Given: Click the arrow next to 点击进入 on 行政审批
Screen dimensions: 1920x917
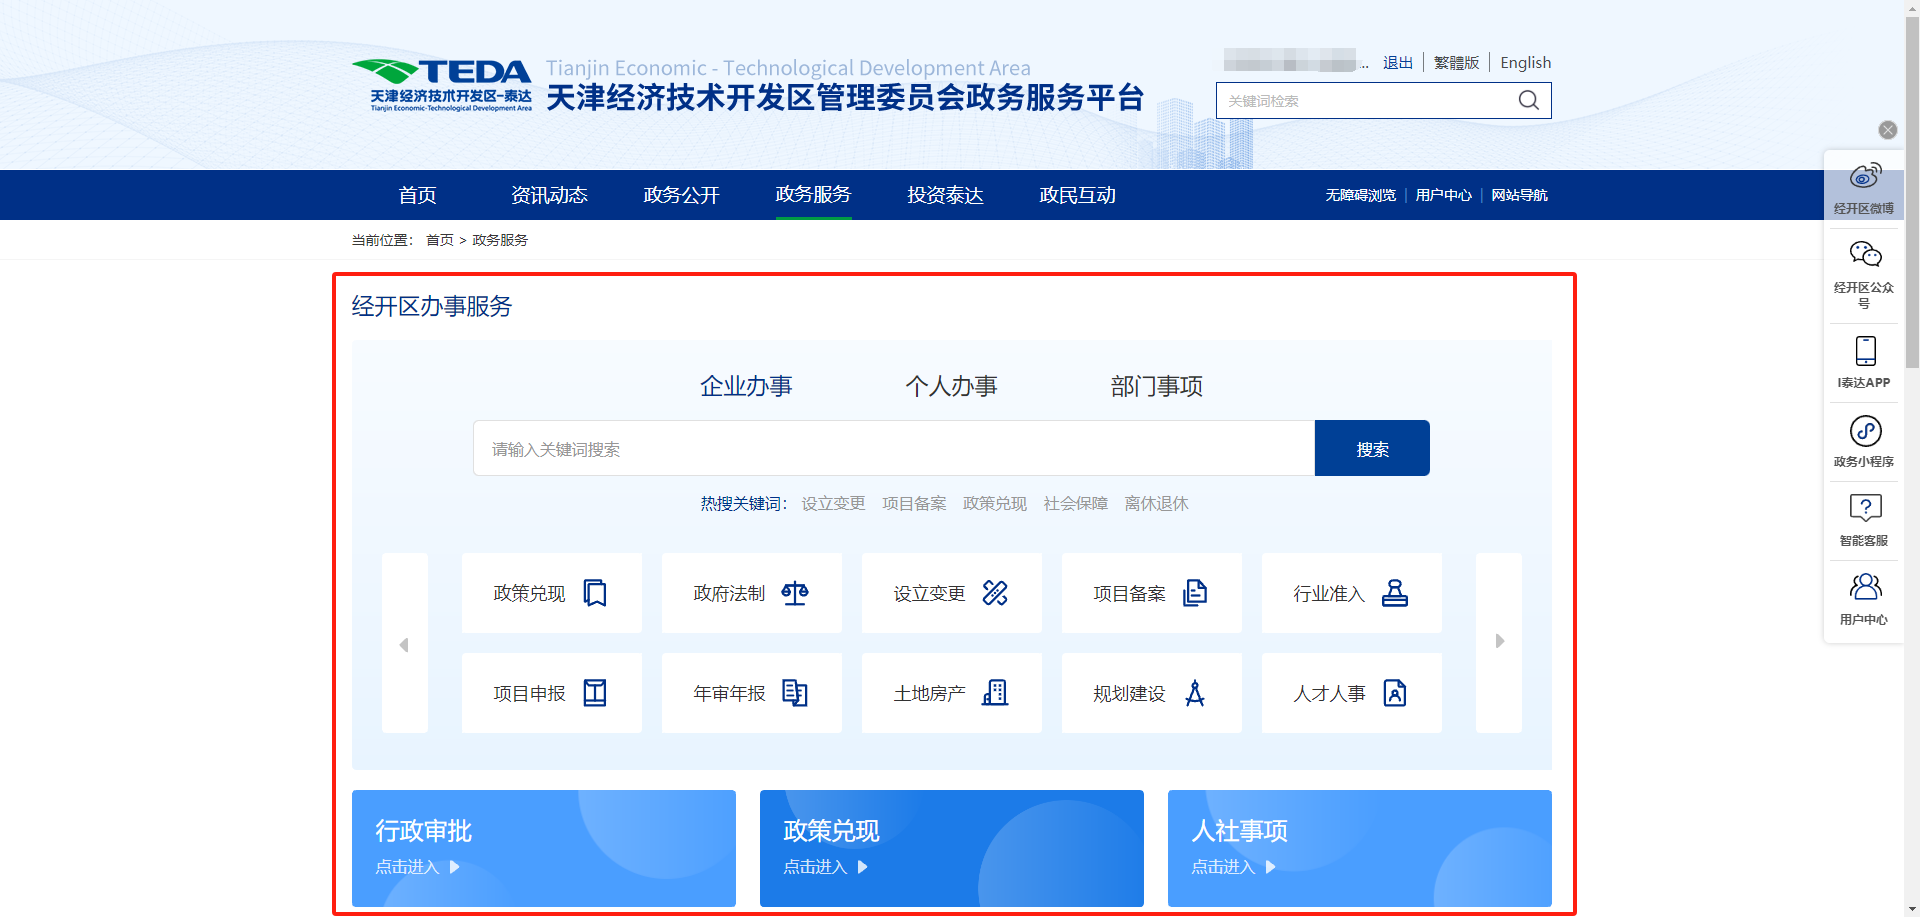Looking at the screenshot, I should (455, 867).
